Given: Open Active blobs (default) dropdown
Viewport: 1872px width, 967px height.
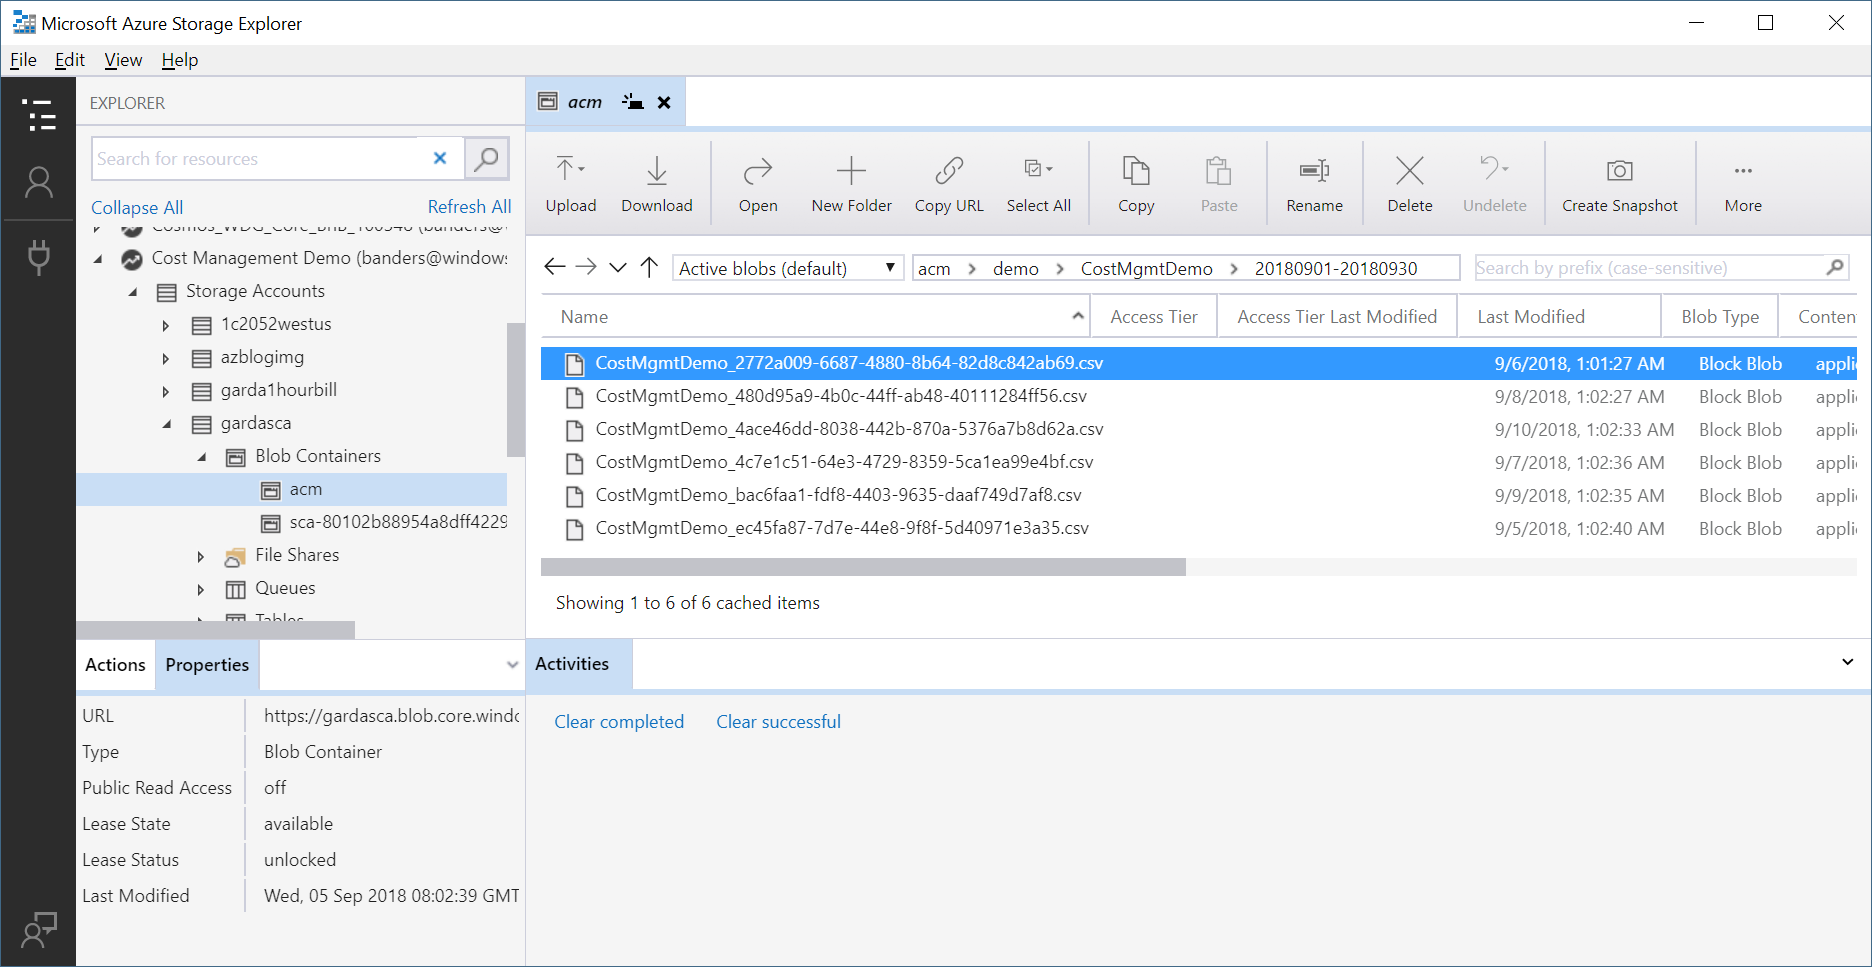Looking at the screenshot, I should point(787,268).
